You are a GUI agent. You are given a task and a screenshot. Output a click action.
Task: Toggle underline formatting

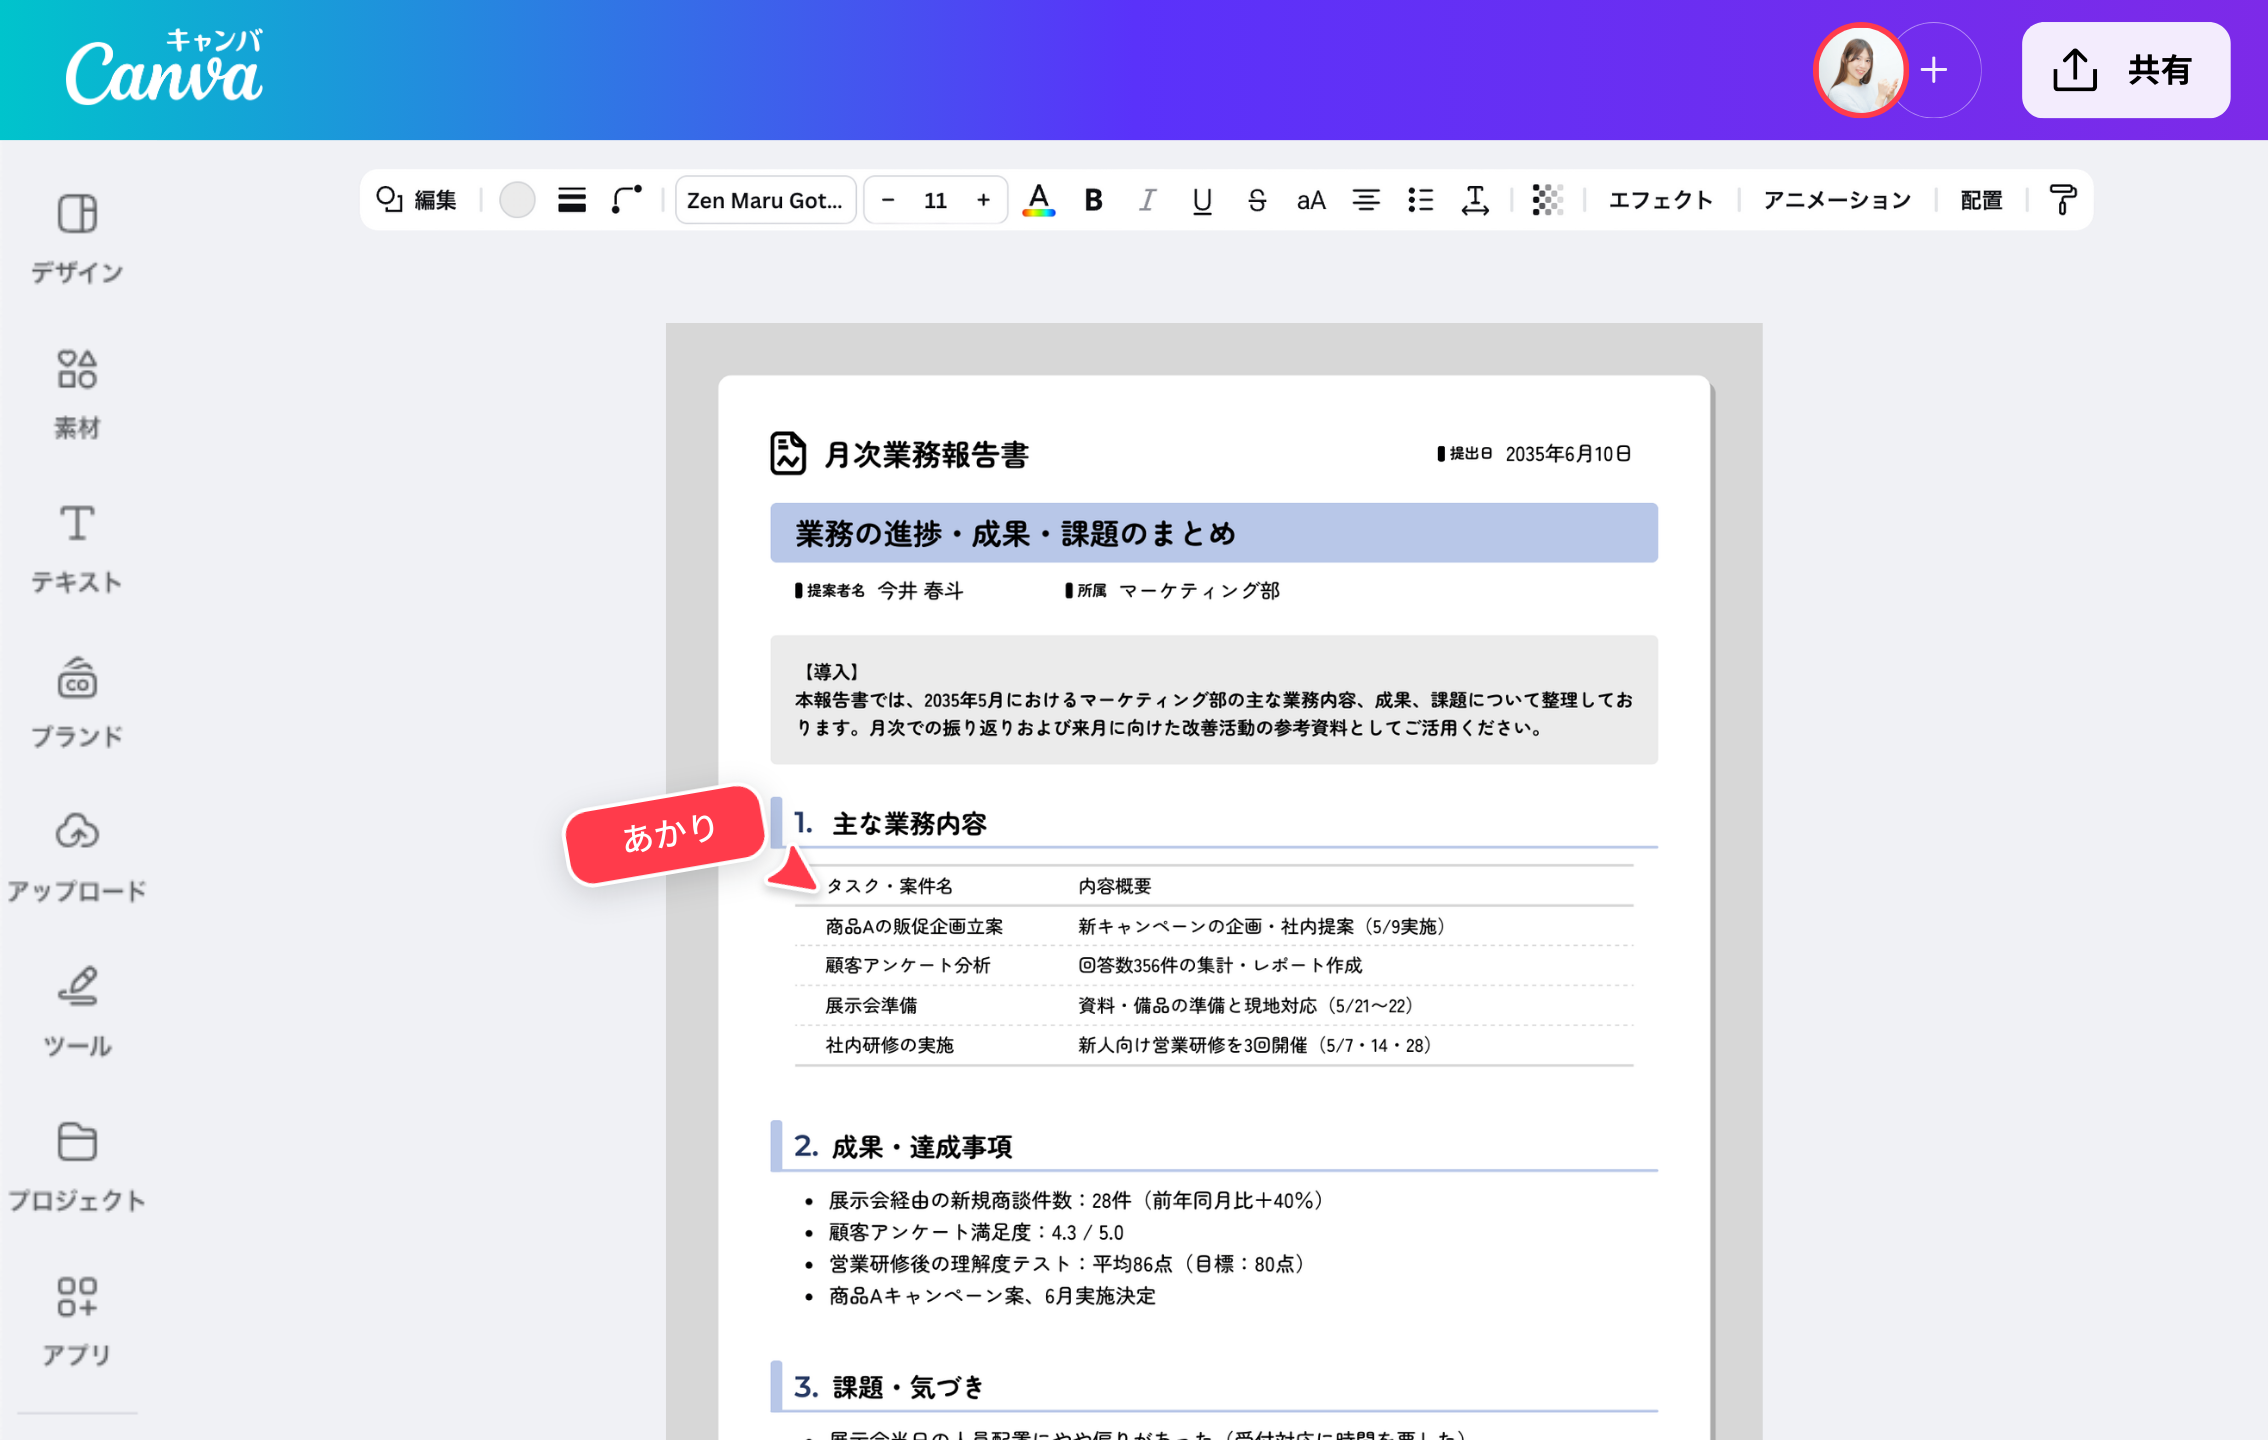(1202, 200)
